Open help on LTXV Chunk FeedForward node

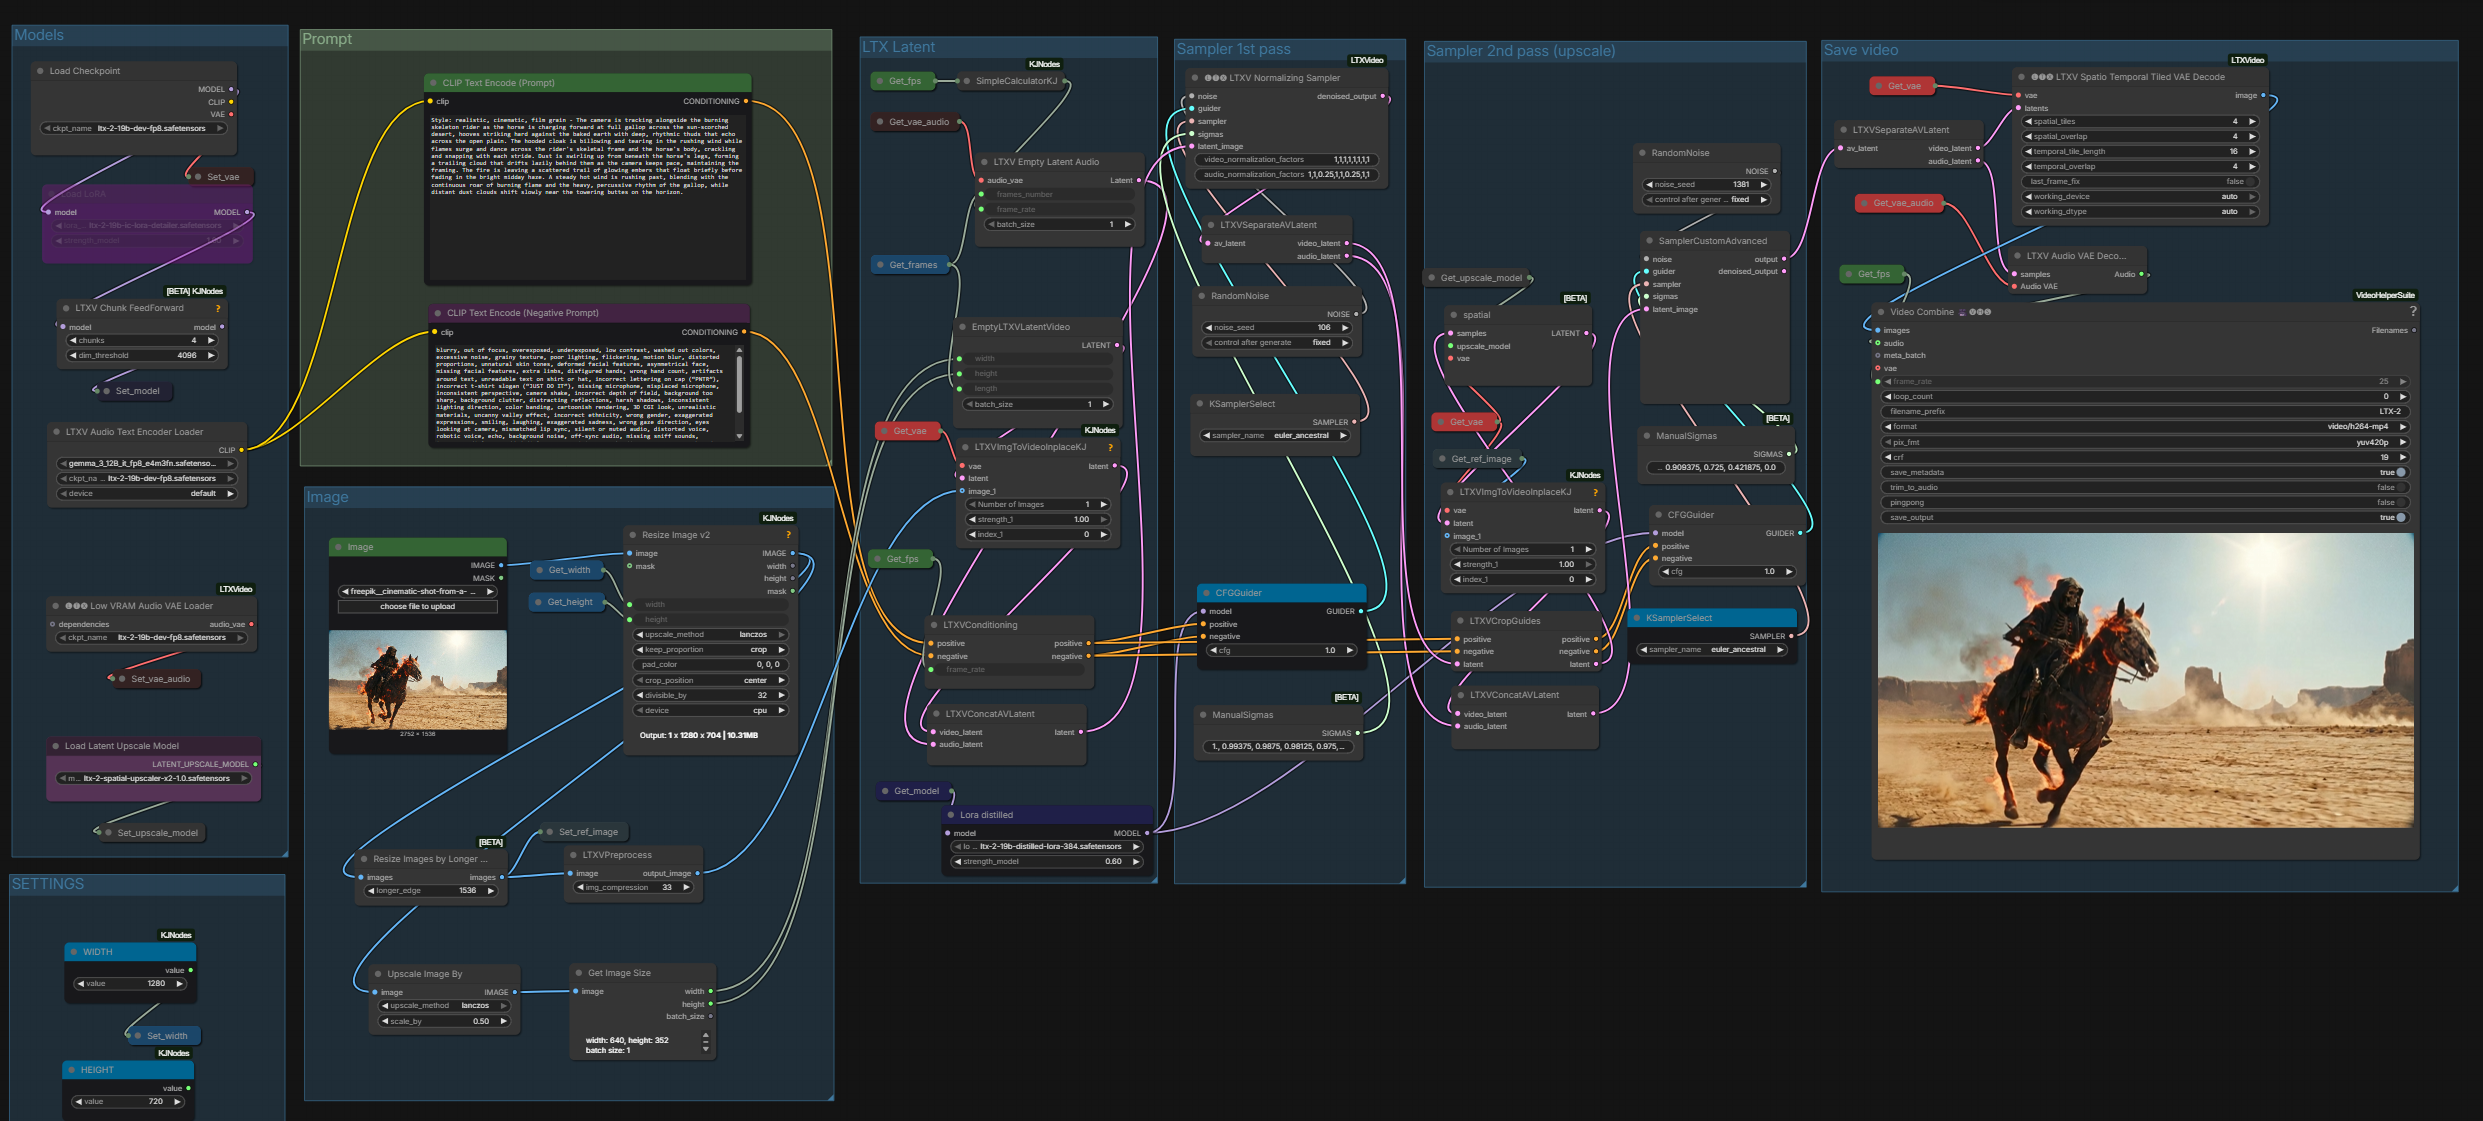pos(218,308)
